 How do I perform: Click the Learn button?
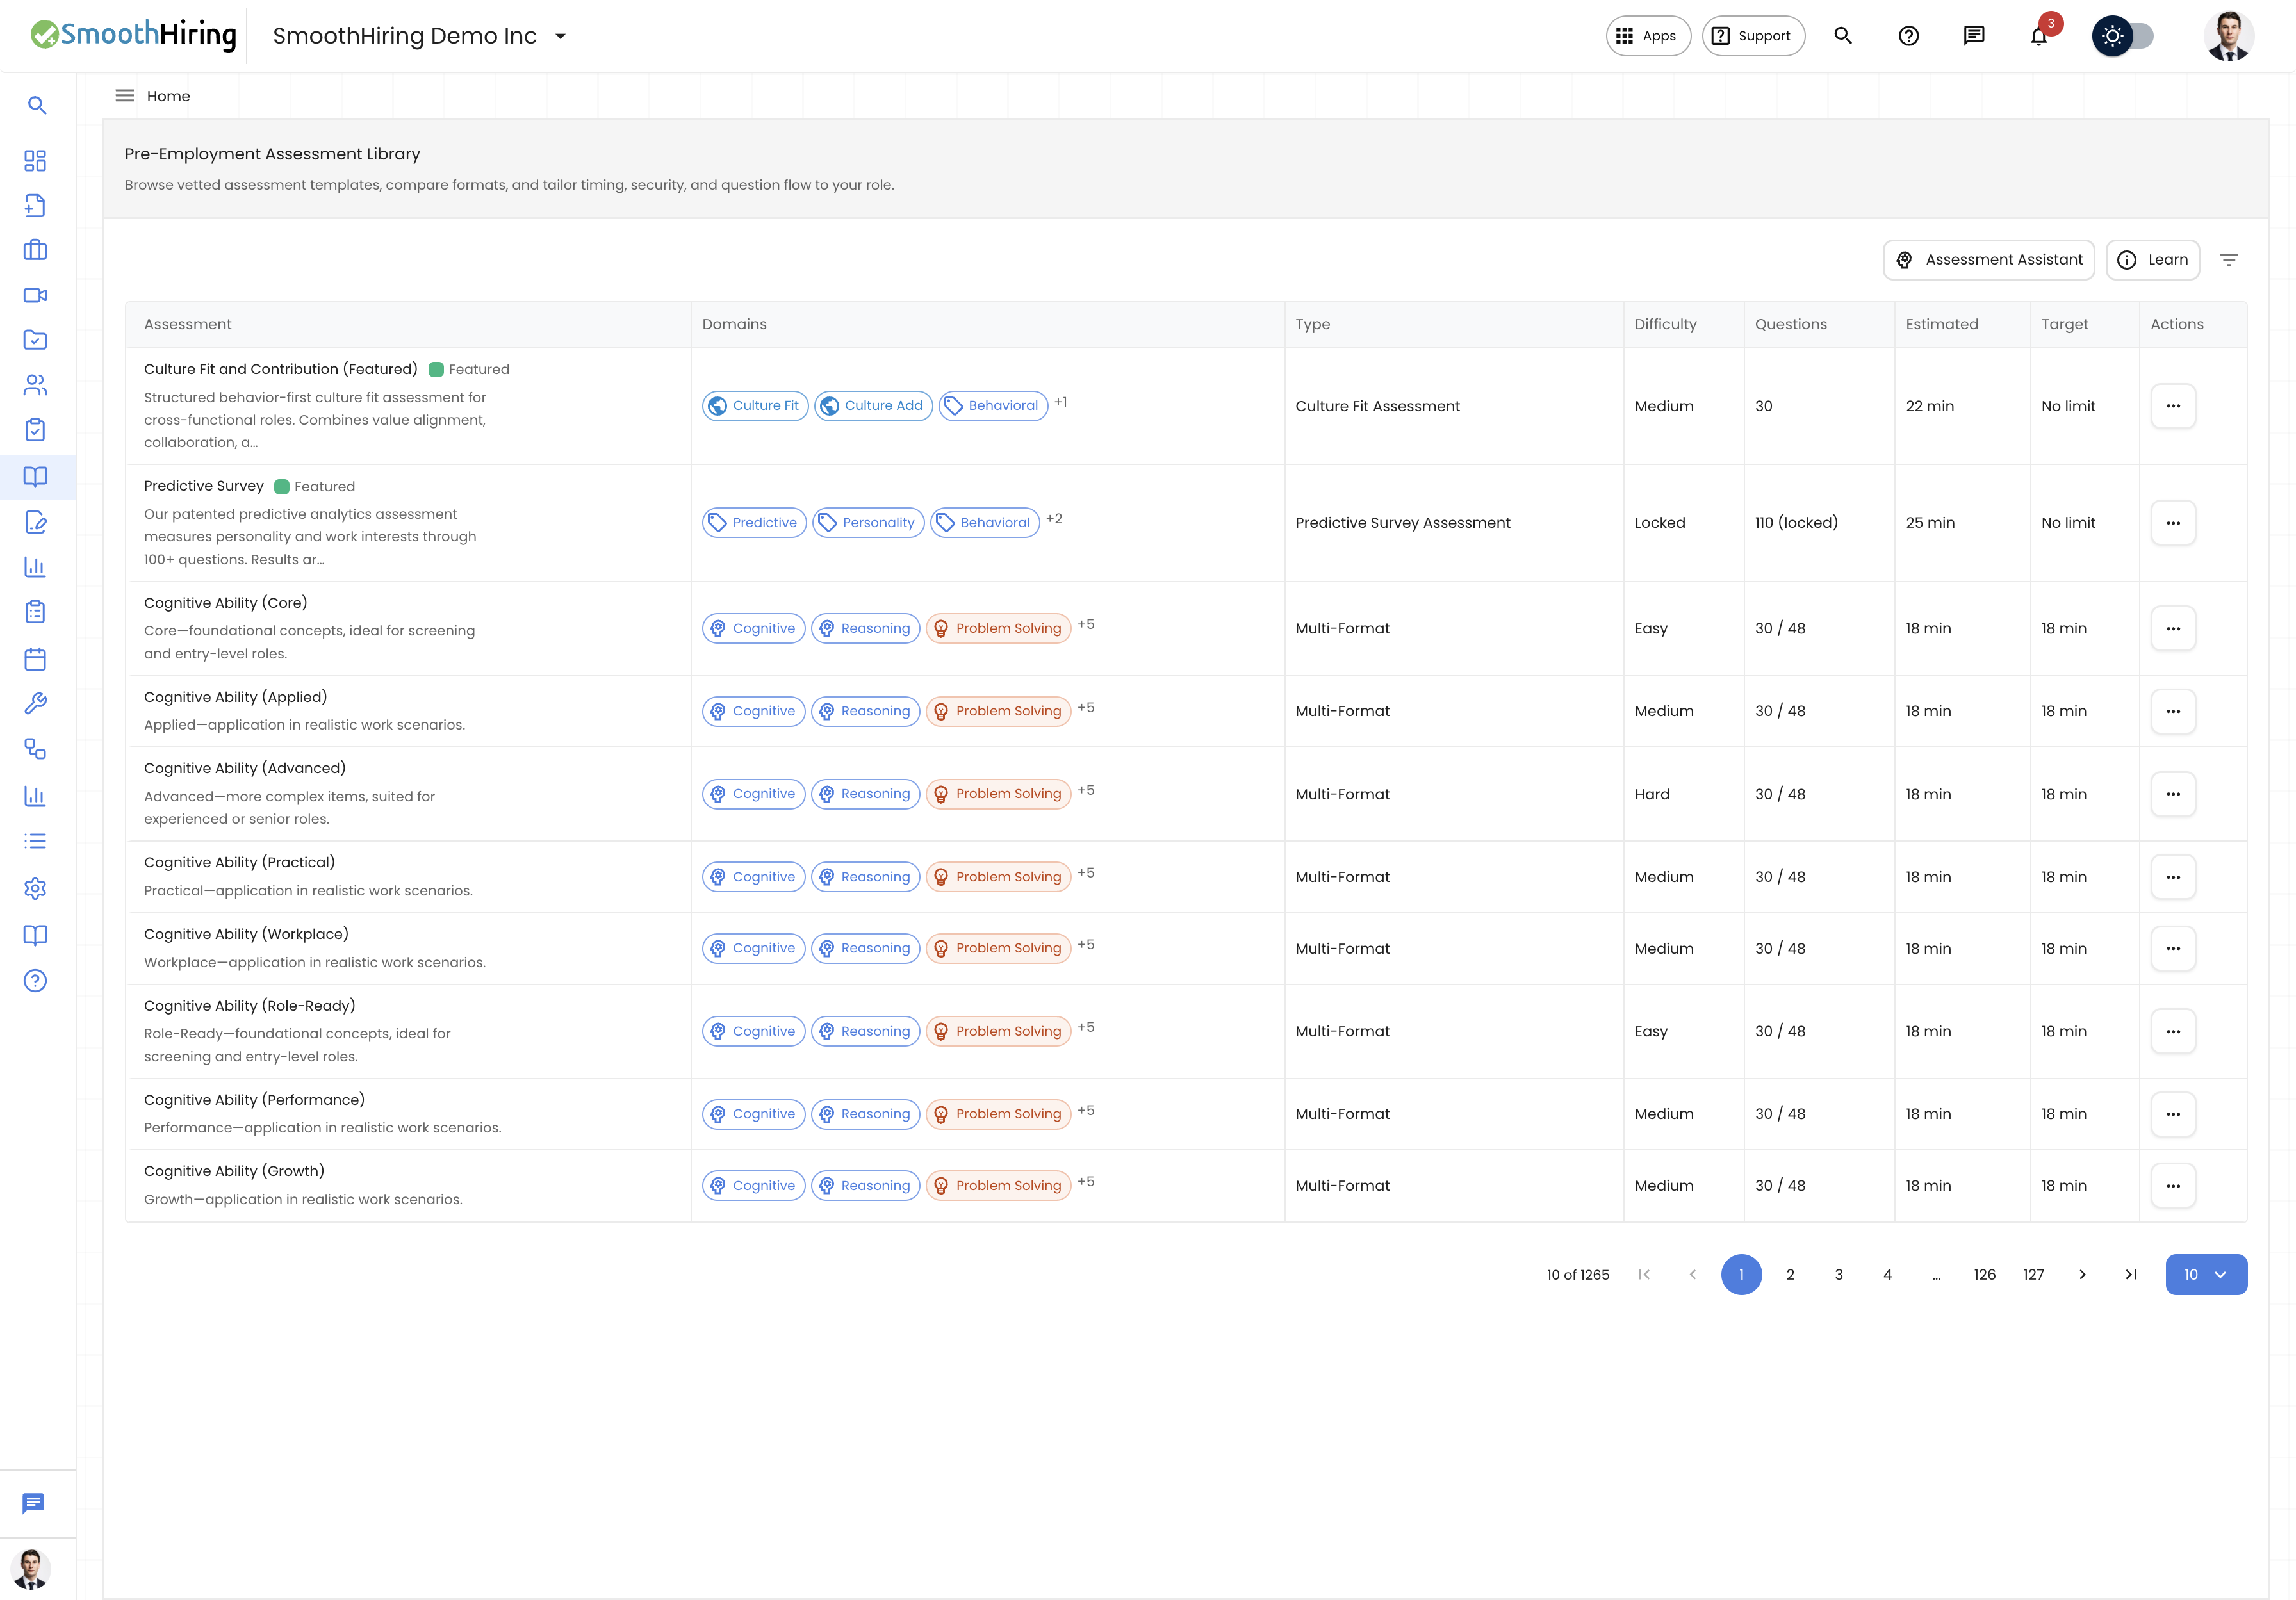[x=2153, y=260]
